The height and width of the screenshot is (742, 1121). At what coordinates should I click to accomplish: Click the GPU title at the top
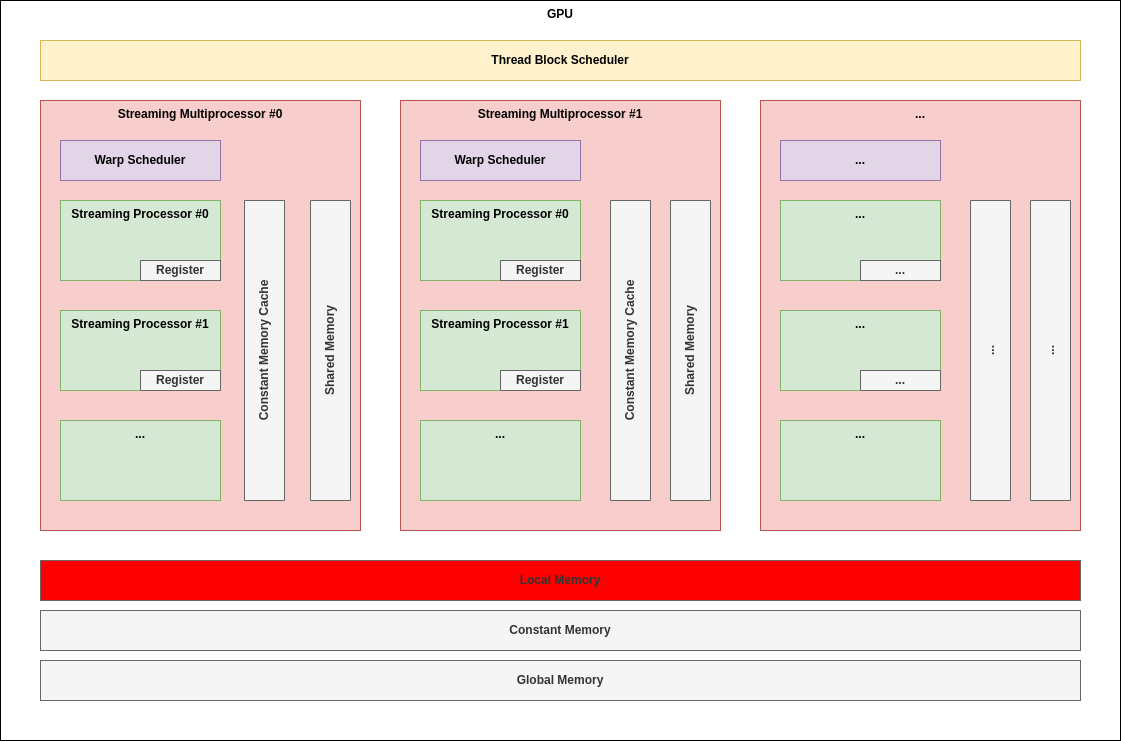(560, 14)
